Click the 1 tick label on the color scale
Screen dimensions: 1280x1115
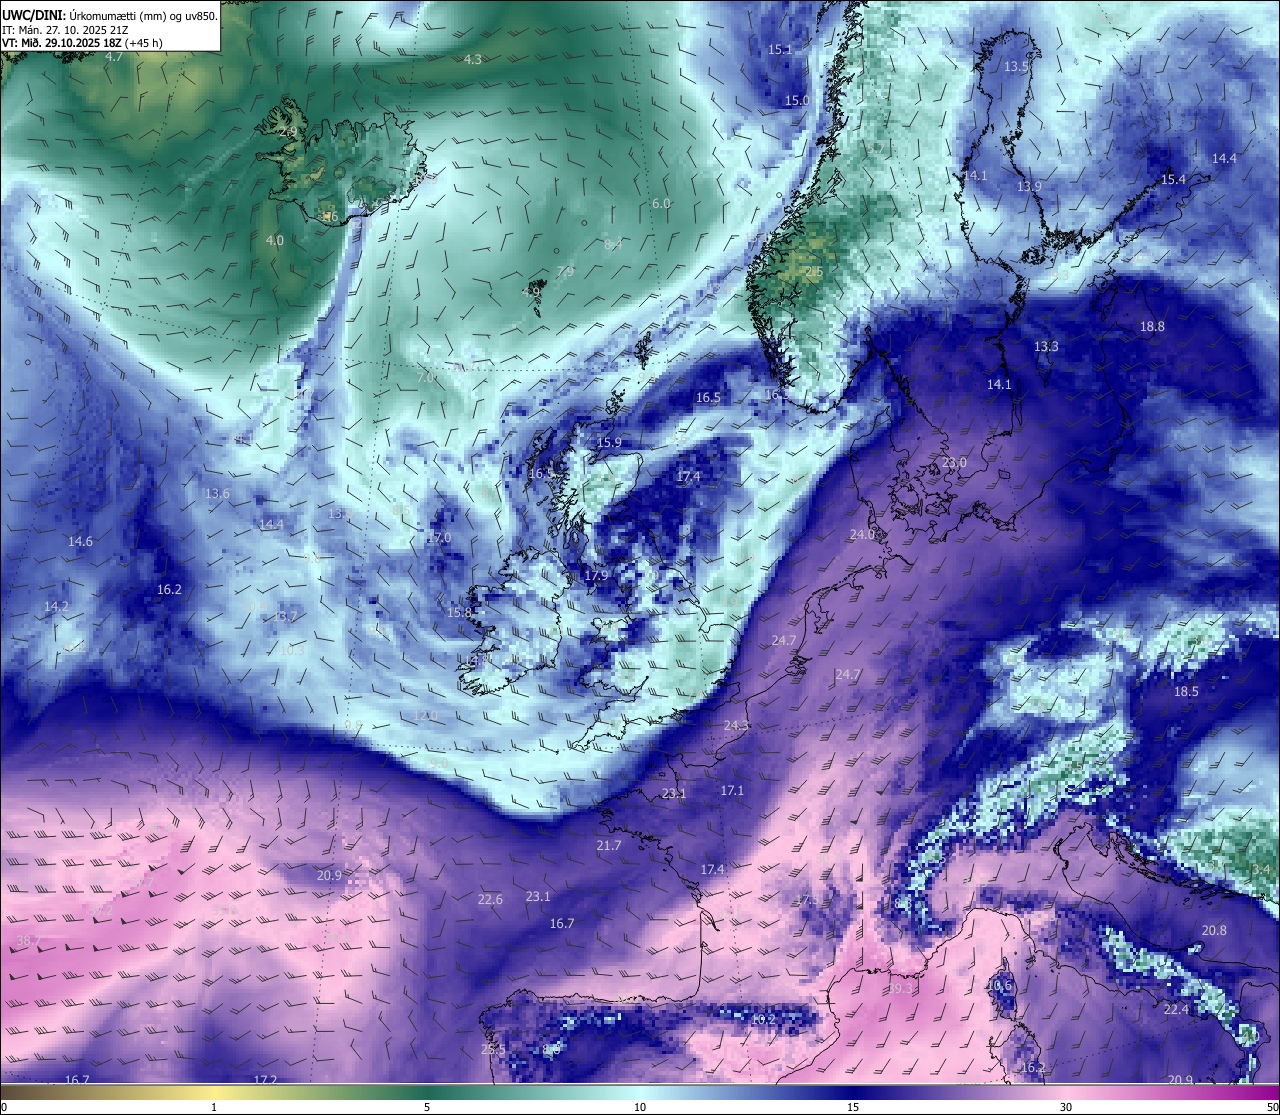pyautogui.click(x=214, y=1107)
